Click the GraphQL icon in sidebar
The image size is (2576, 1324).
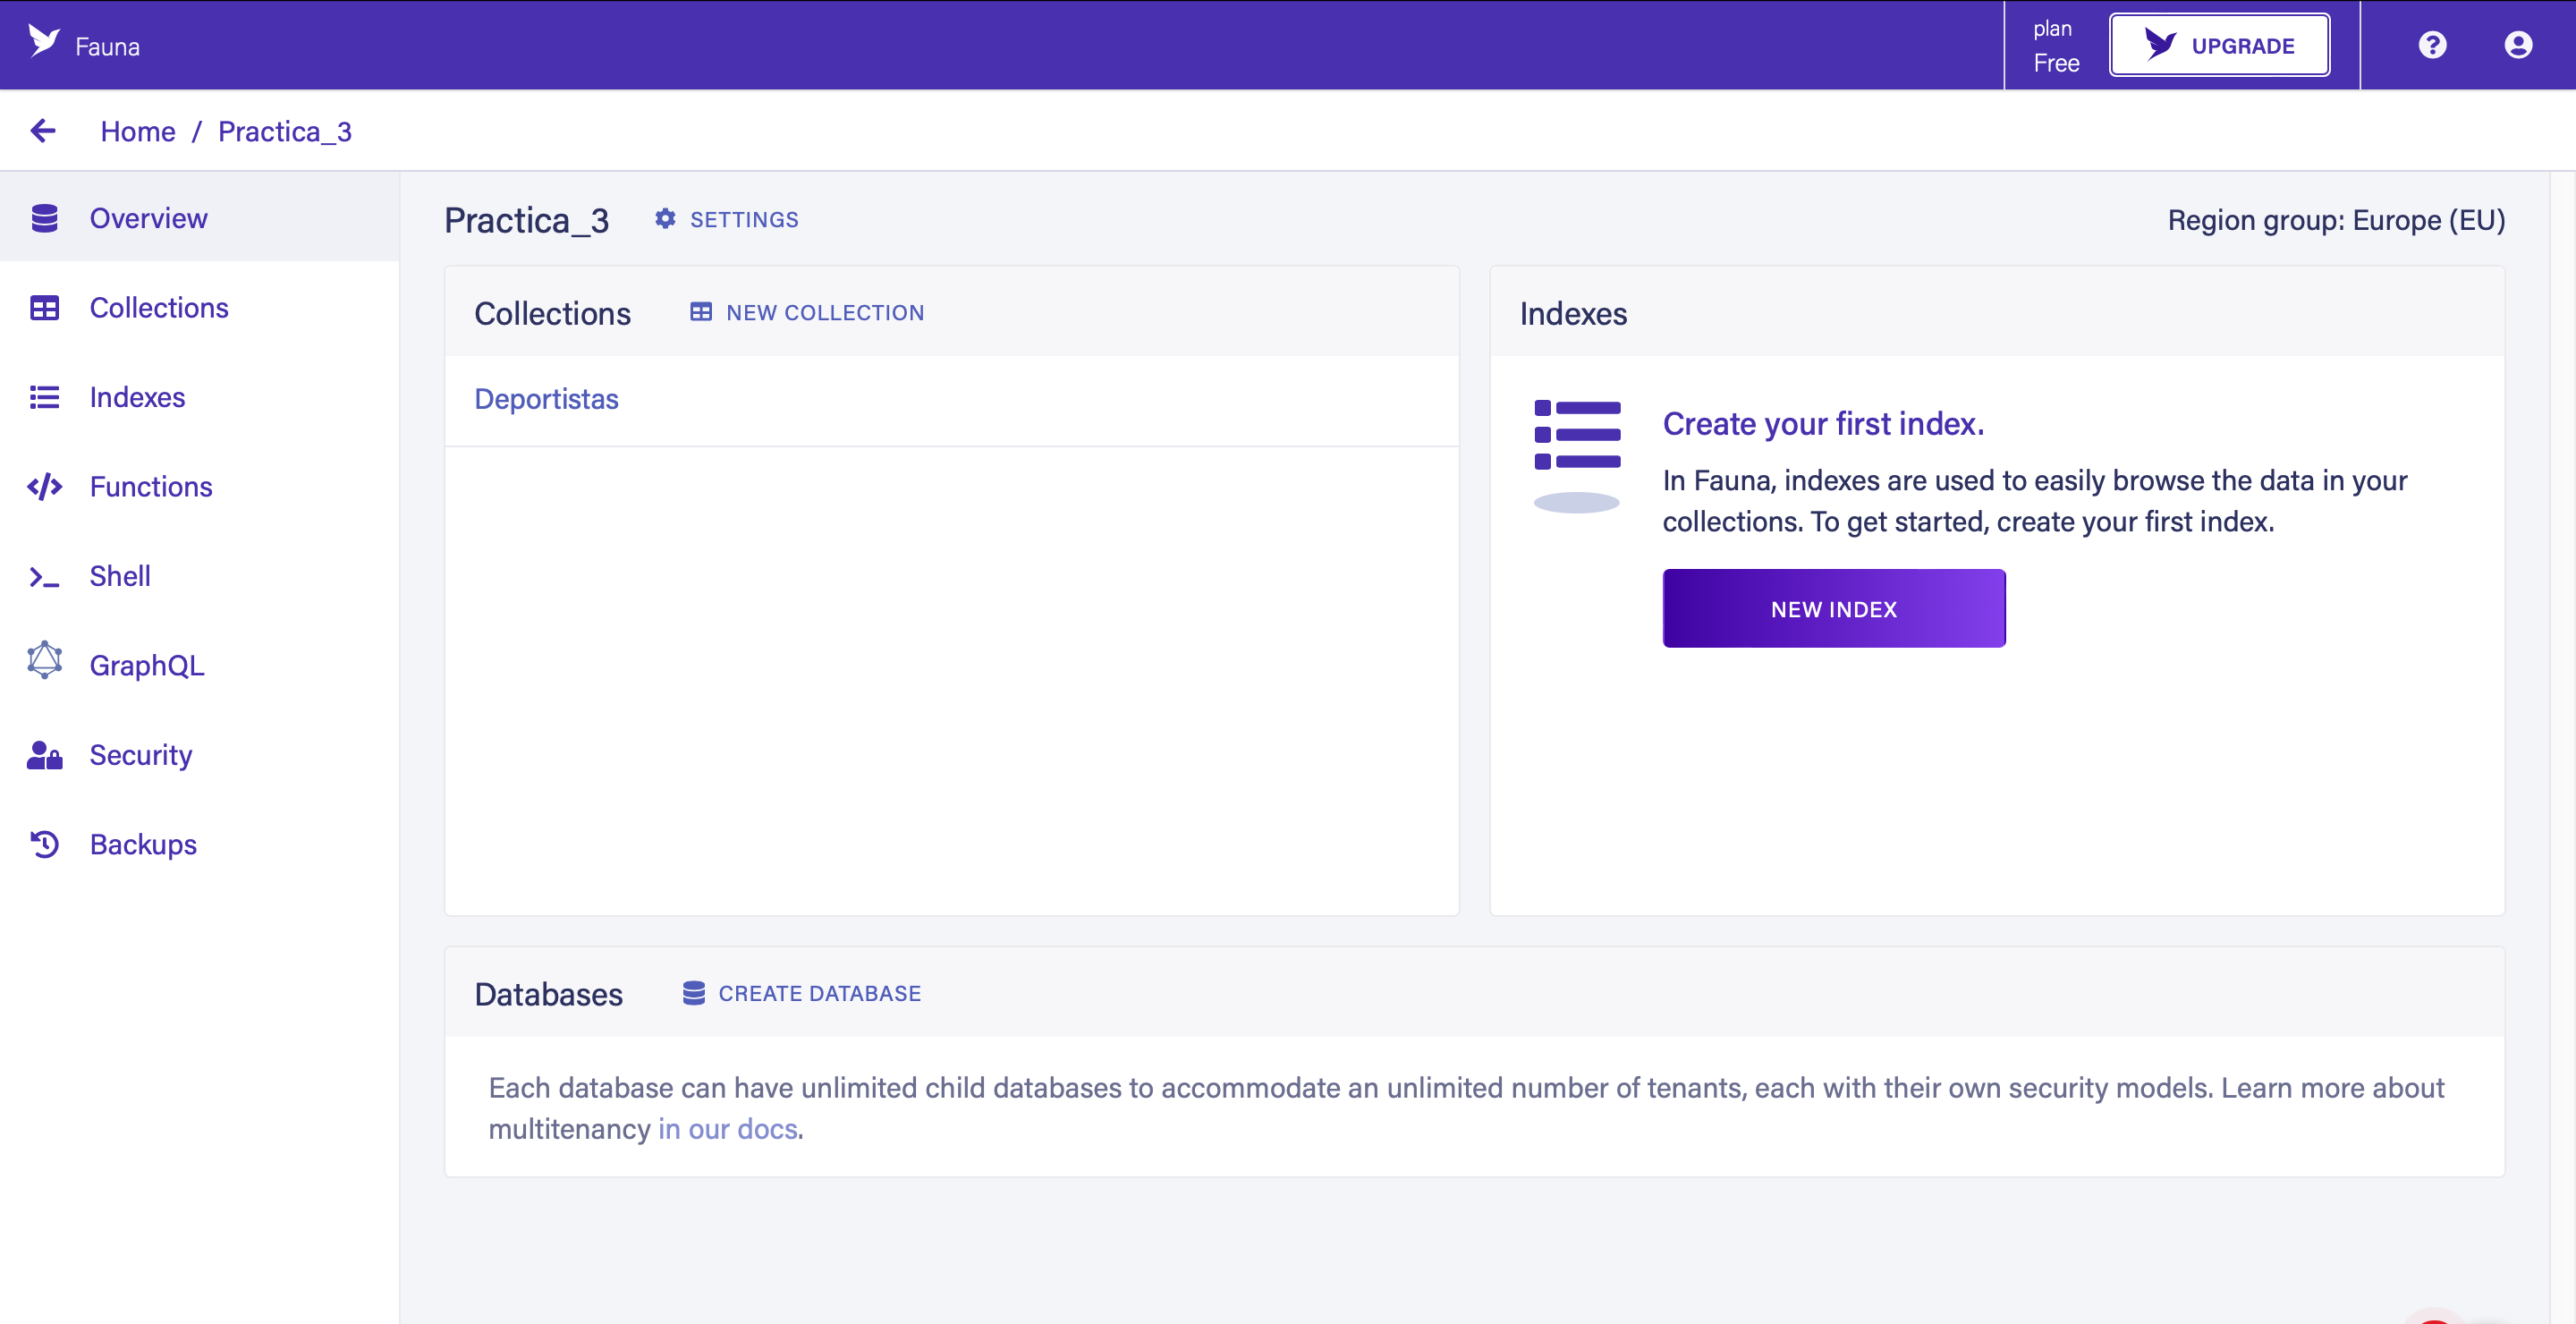point(44,662)
